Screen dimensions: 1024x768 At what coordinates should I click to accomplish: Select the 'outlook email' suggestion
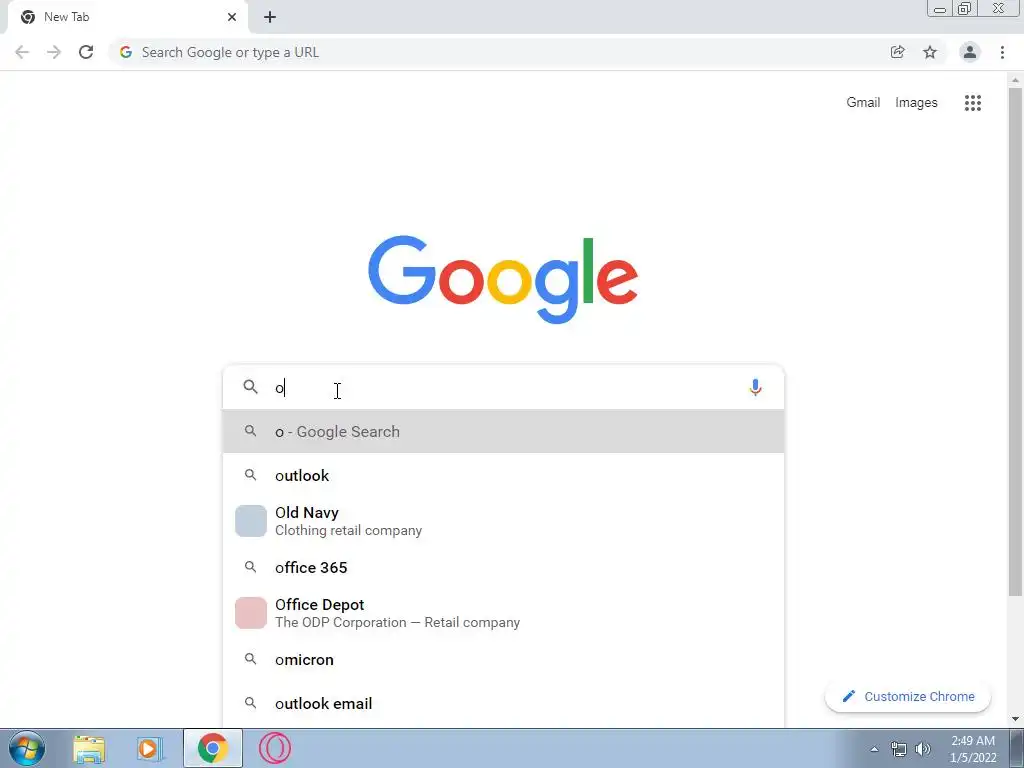[503, 703]
